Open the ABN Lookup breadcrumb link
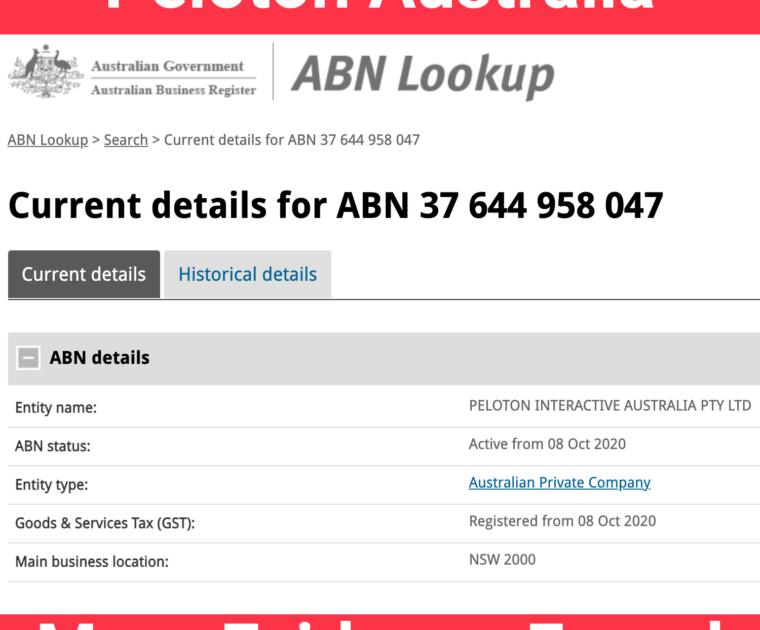This screenshot has height=630, width=760. [48, 140]
